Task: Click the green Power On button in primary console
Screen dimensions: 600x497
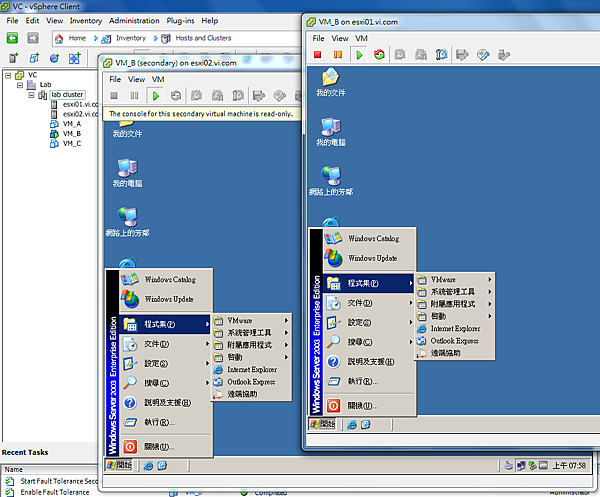Action: click(x=358, y=54)
